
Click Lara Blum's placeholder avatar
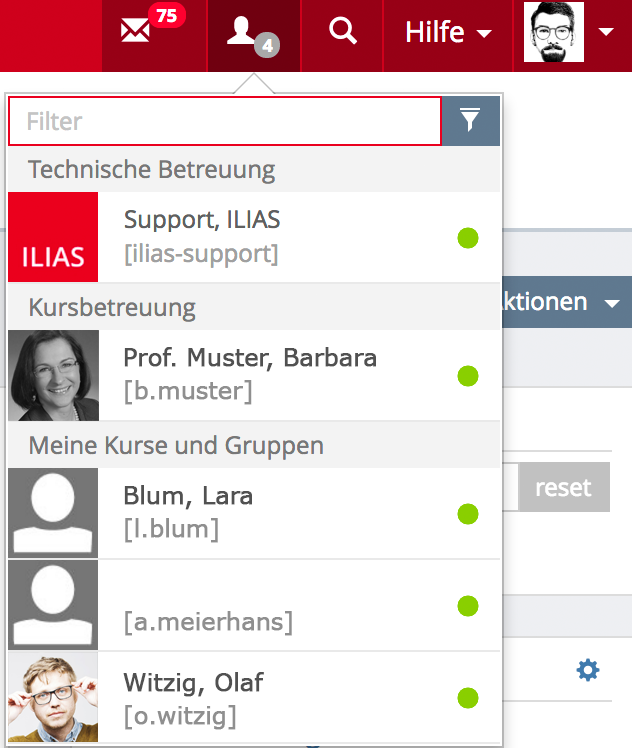coord(53,513)
